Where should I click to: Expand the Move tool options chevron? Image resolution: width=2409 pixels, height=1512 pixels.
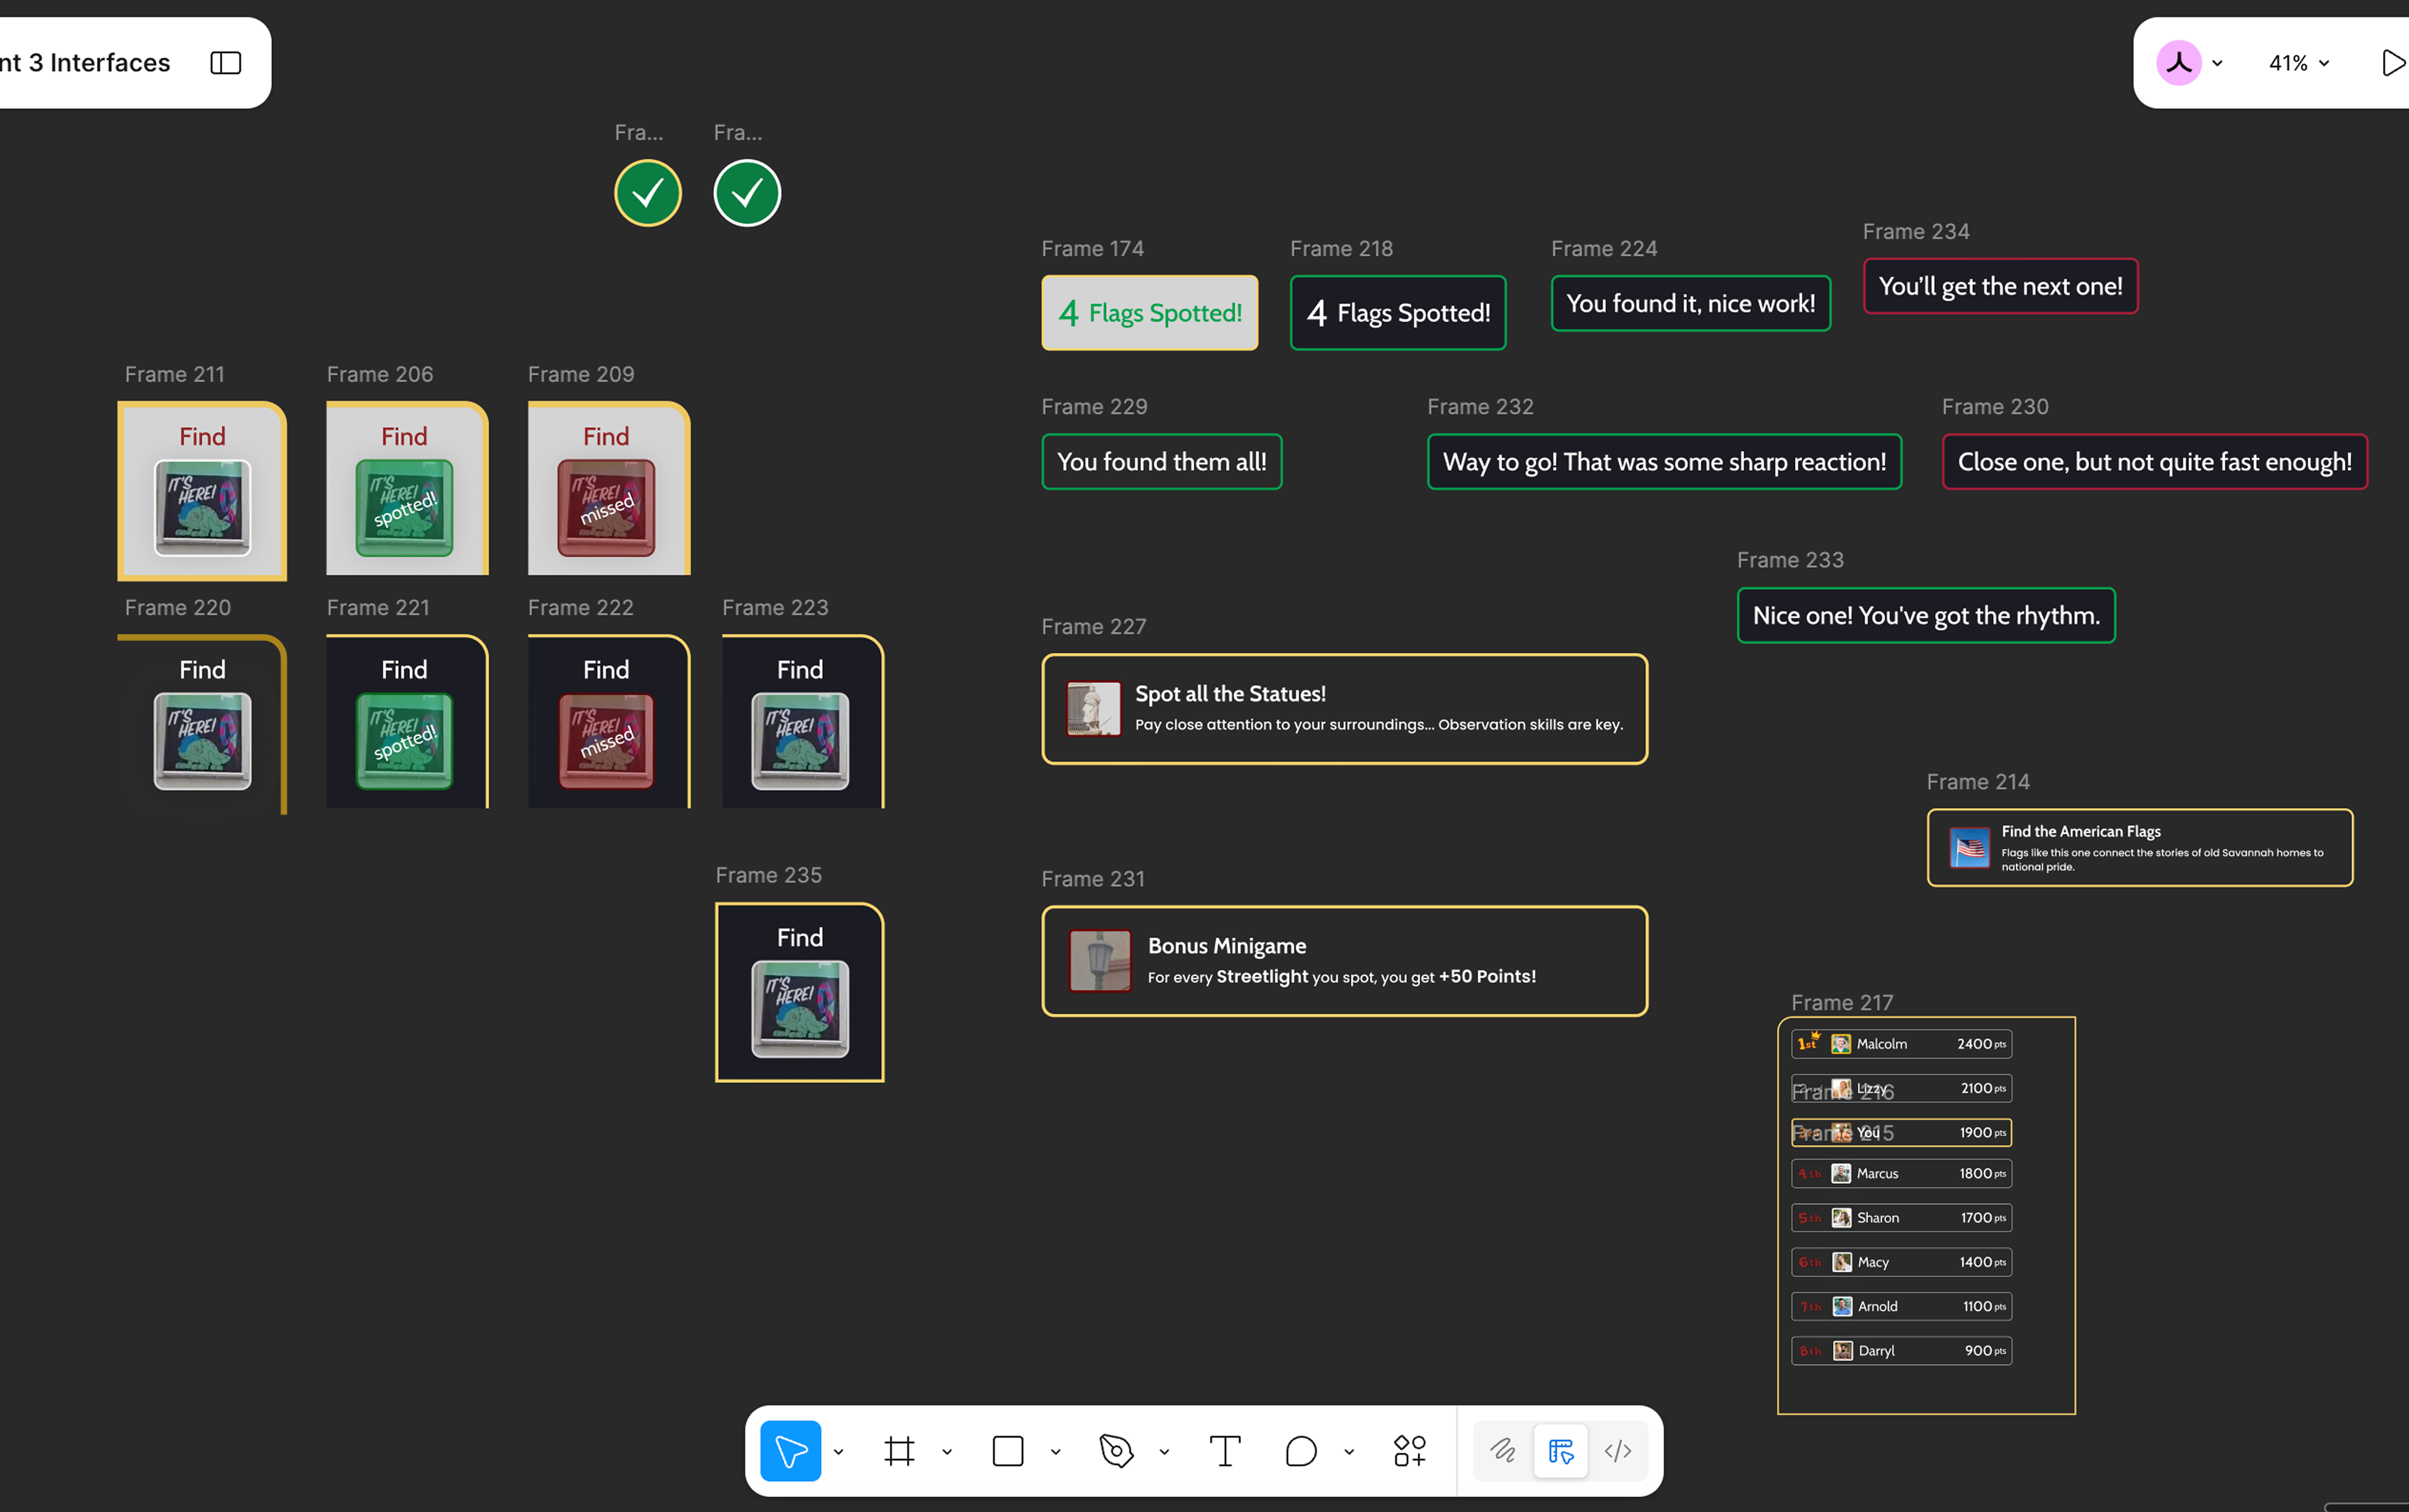(x=838, y=1452)
